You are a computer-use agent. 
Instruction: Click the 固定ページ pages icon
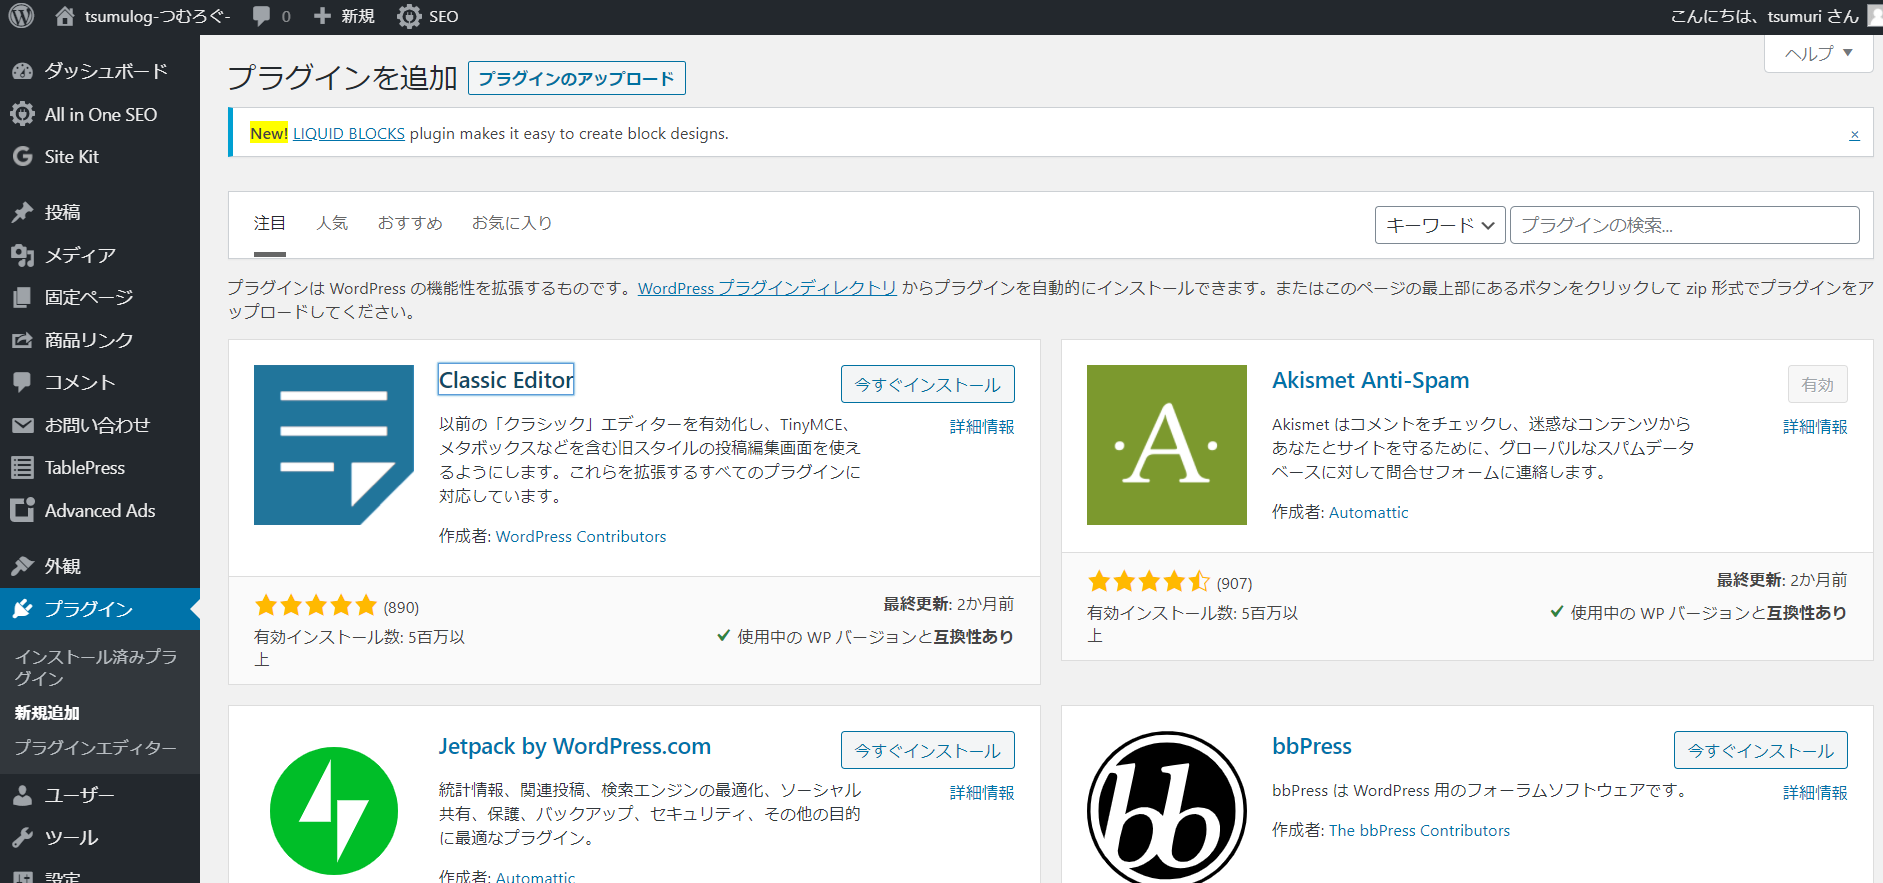tap(22, 297)
